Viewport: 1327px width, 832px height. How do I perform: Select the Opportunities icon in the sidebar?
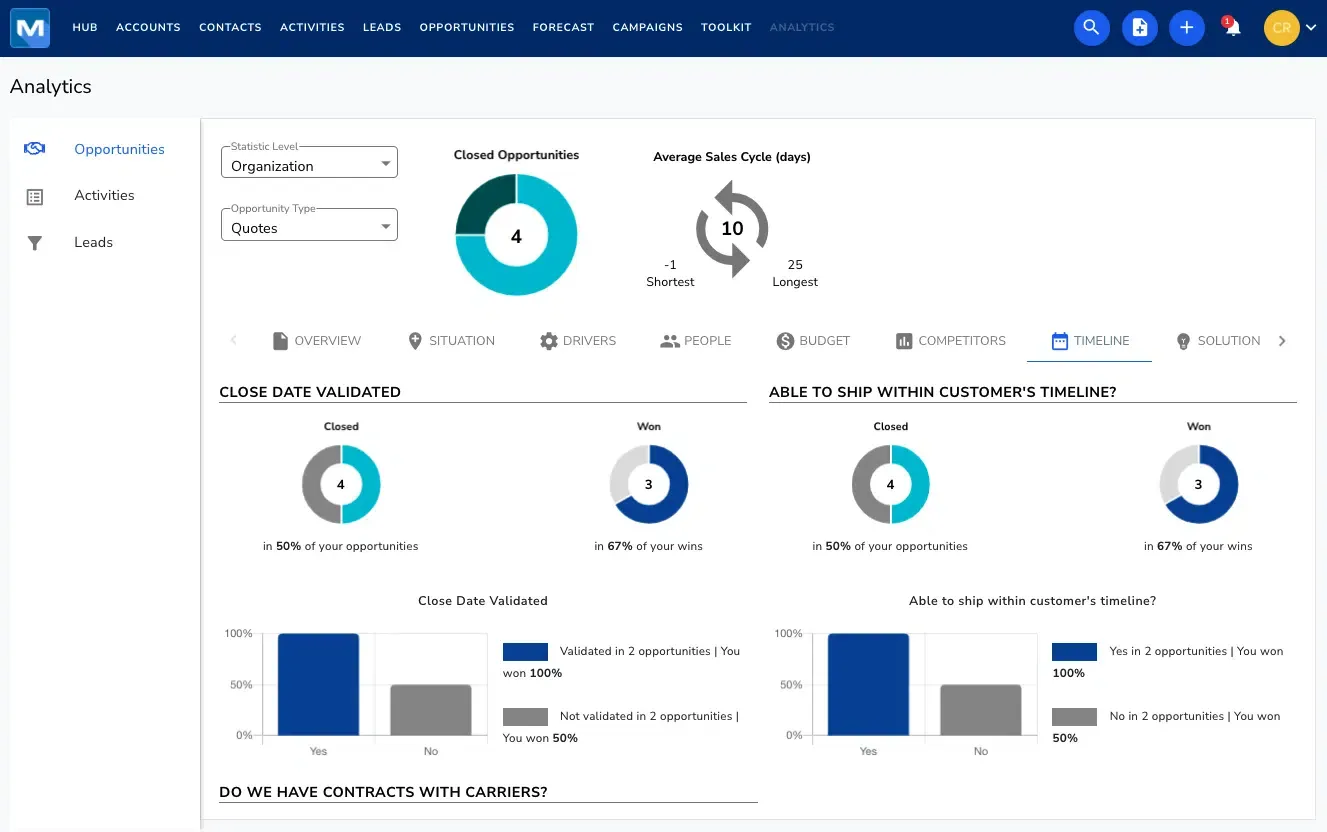click(x=34, y=148)
